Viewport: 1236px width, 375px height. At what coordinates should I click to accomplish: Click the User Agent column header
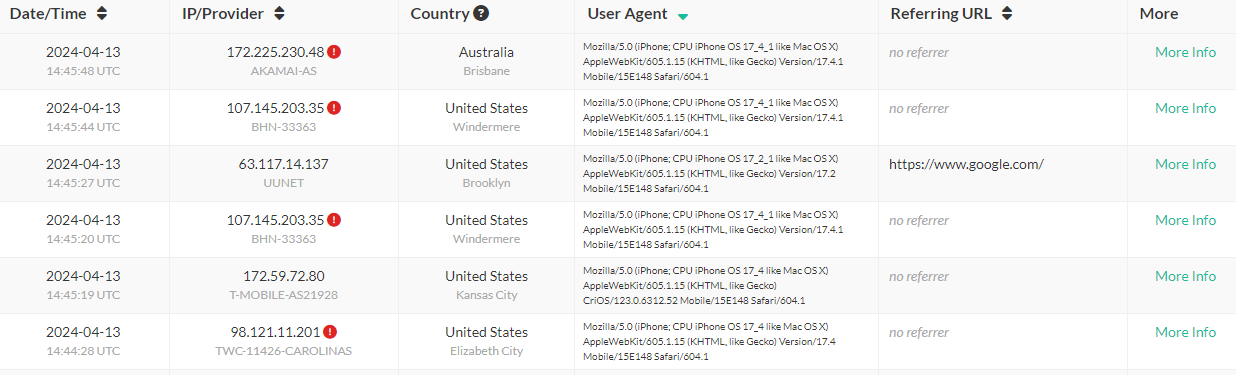pos(629,14)
